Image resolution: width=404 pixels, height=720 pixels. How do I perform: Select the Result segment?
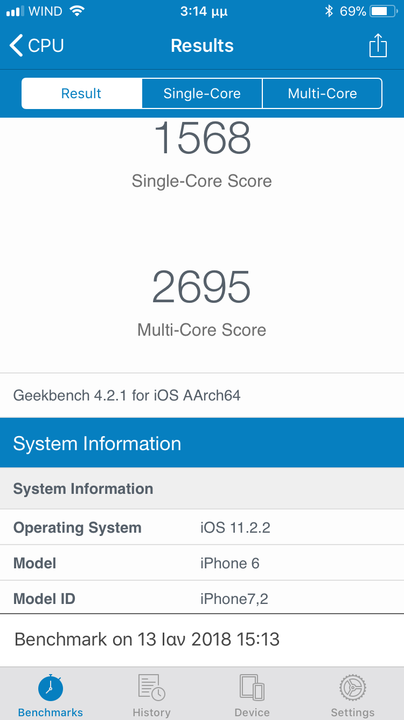(81, 93)
